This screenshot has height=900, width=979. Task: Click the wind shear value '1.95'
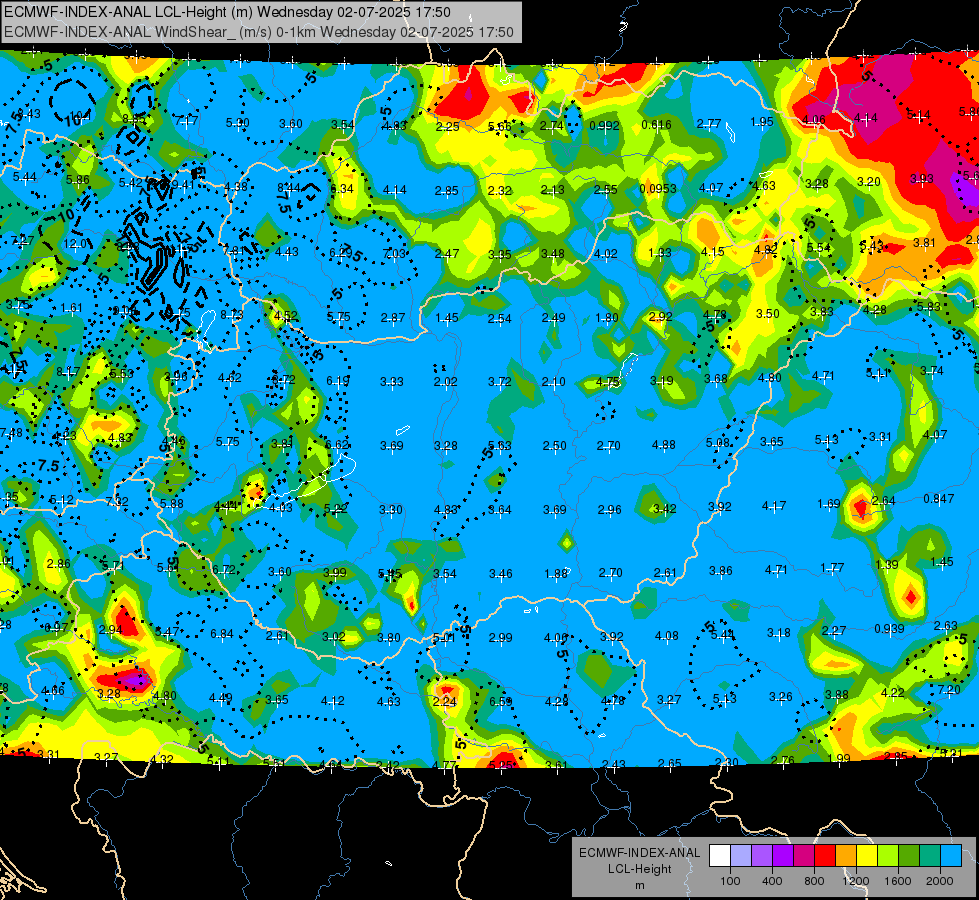click(x=762, y=122)
